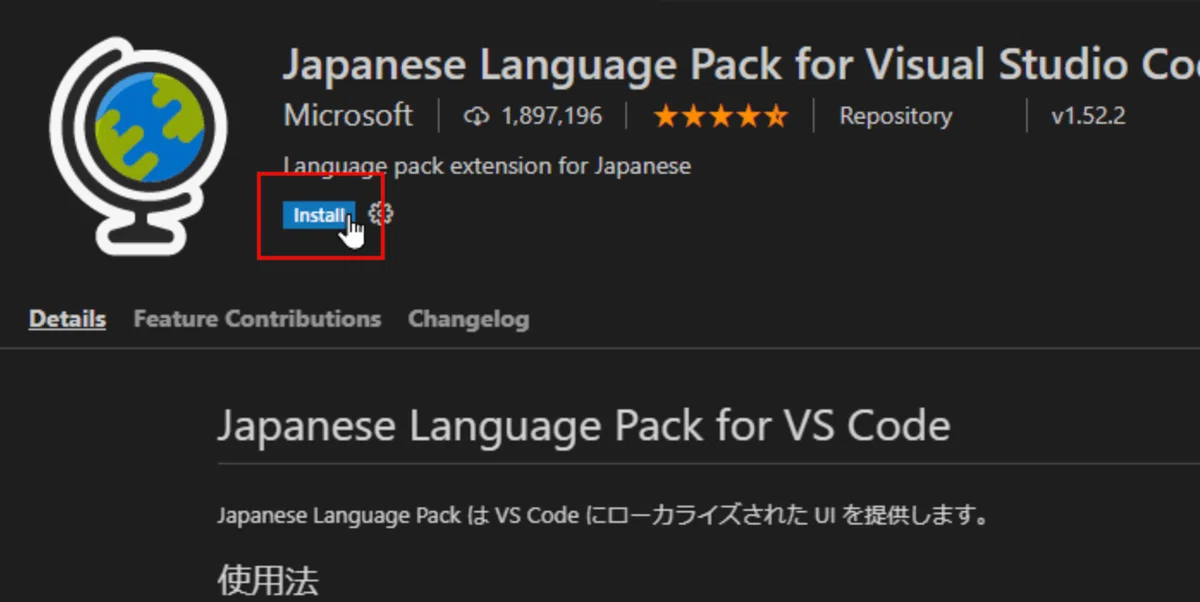Screen dimensions: 1200x602
Task: Click the 'Language pack extension for Japanese' description
Action: tap(487, 166)
